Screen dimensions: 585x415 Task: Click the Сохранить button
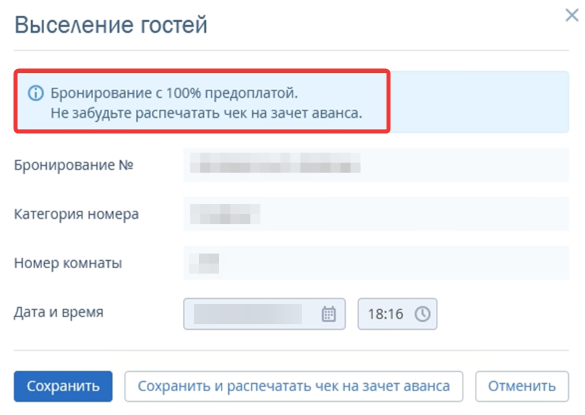(63, 386)
